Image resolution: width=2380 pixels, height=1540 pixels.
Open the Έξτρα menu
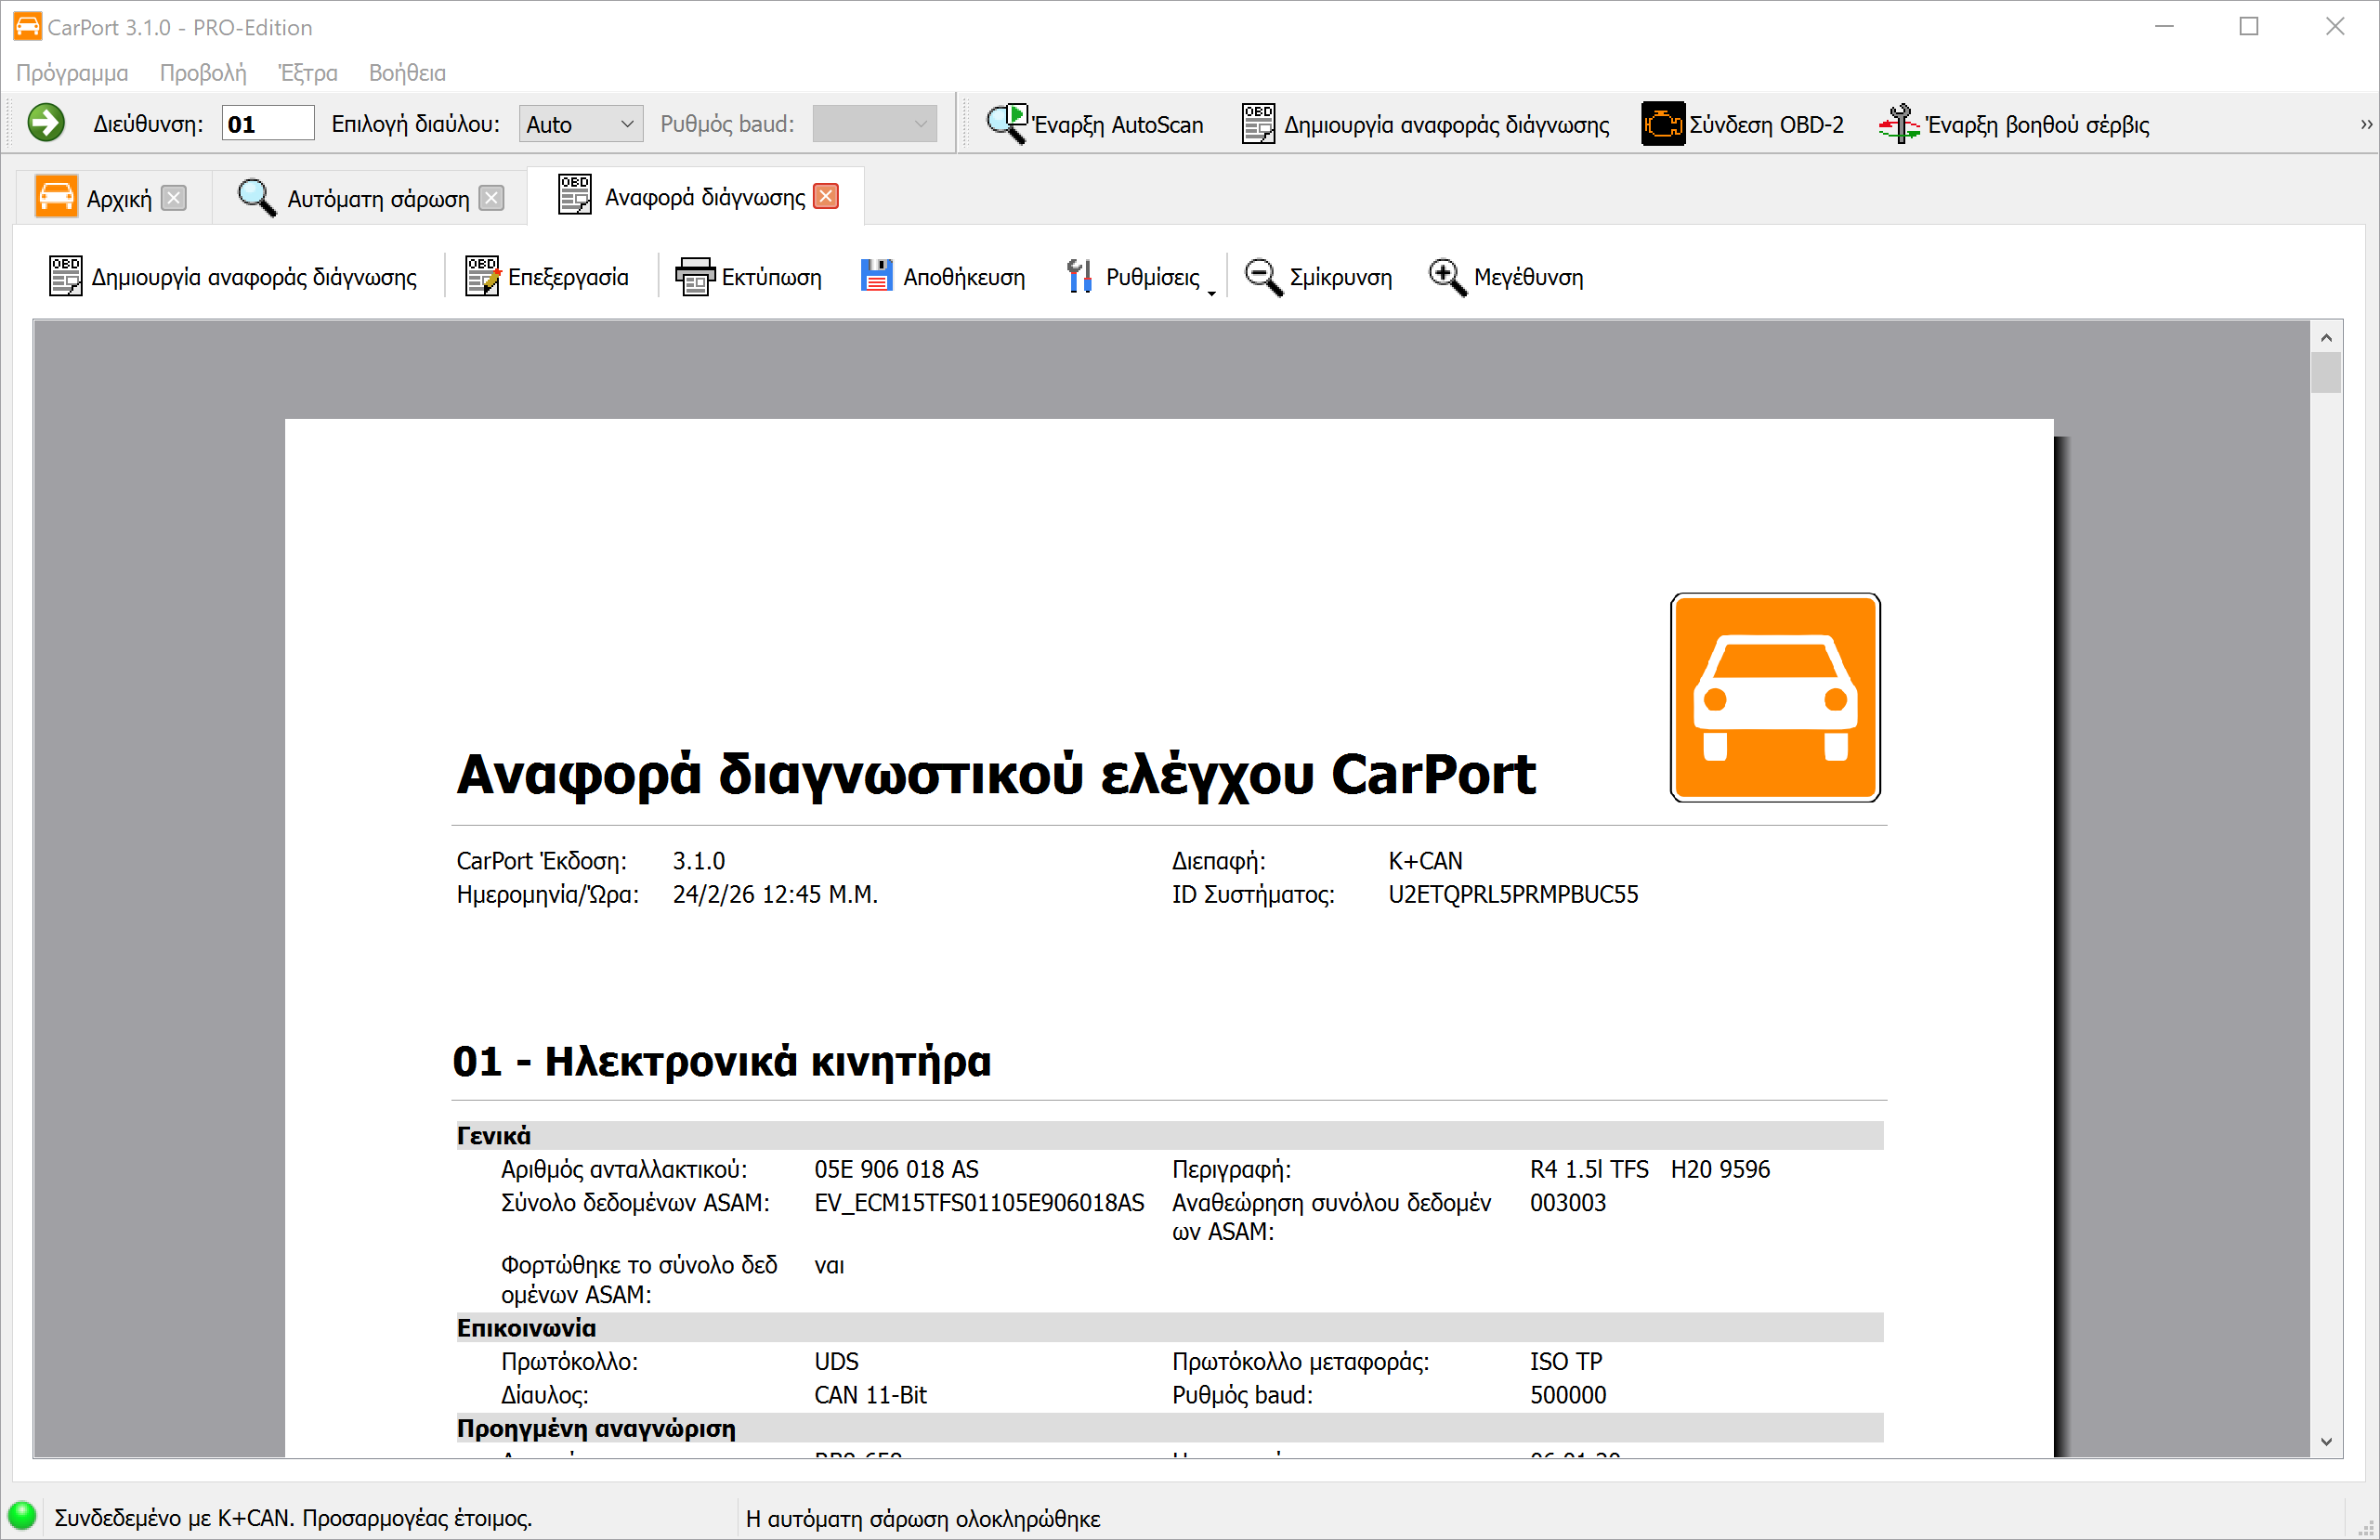coord(307,73)
